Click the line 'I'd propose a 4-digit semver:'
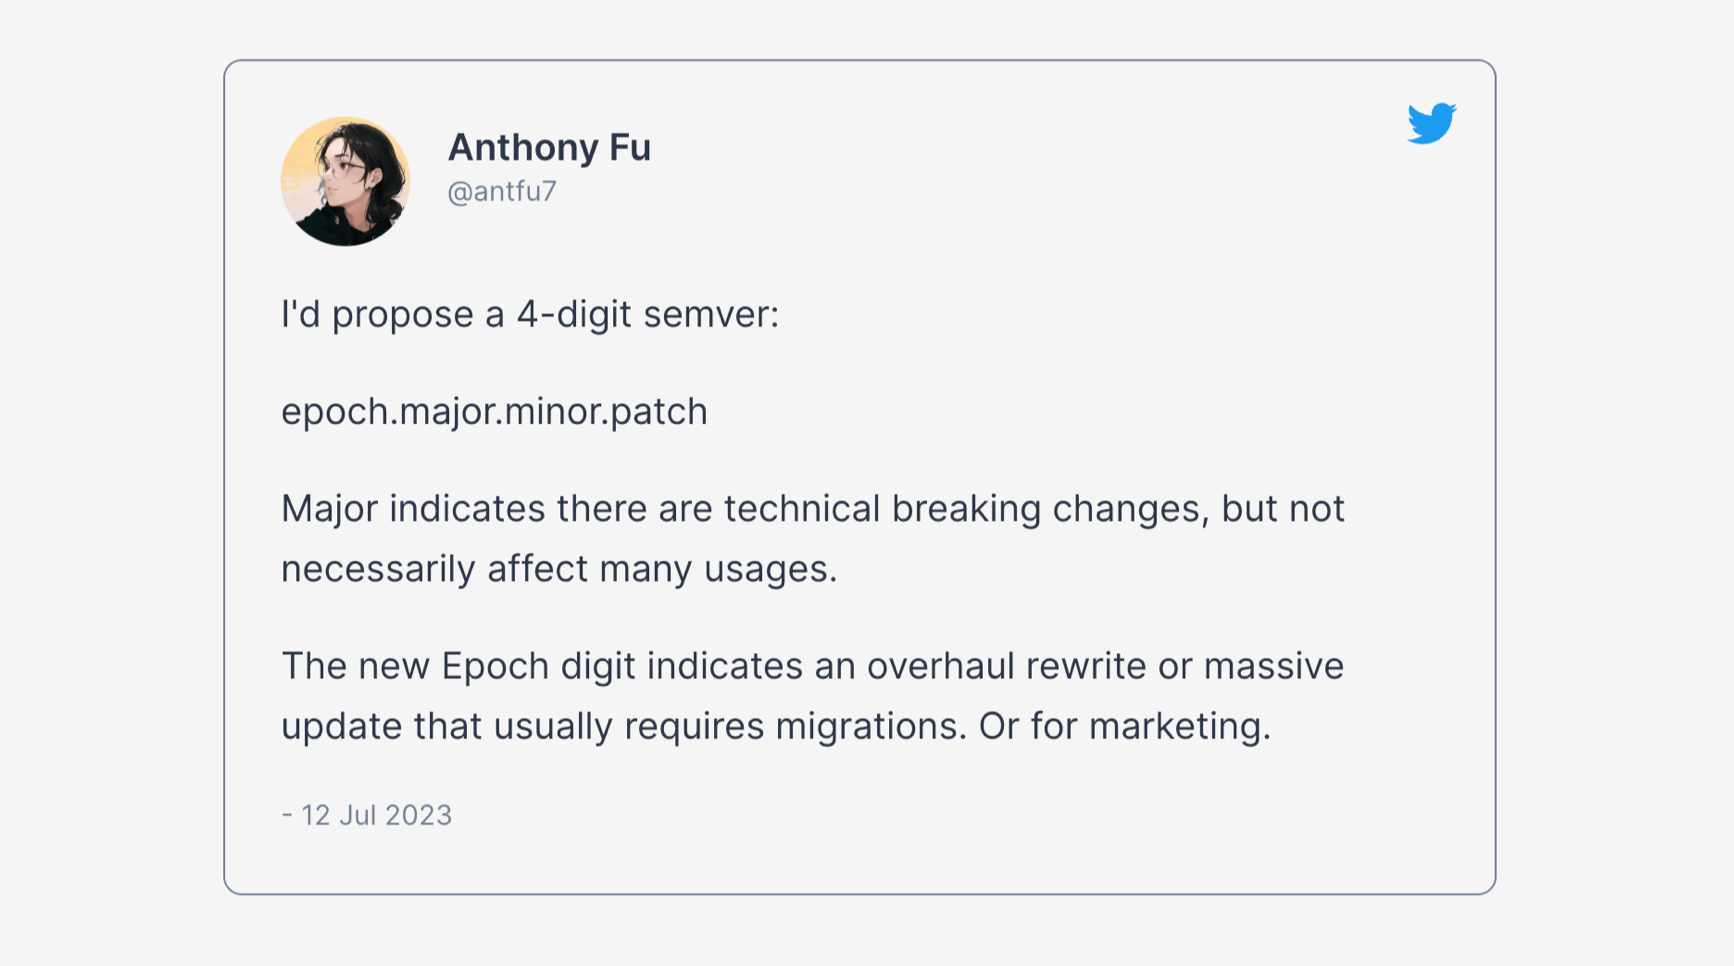The image size is (1734, 966). coord(529,314)
